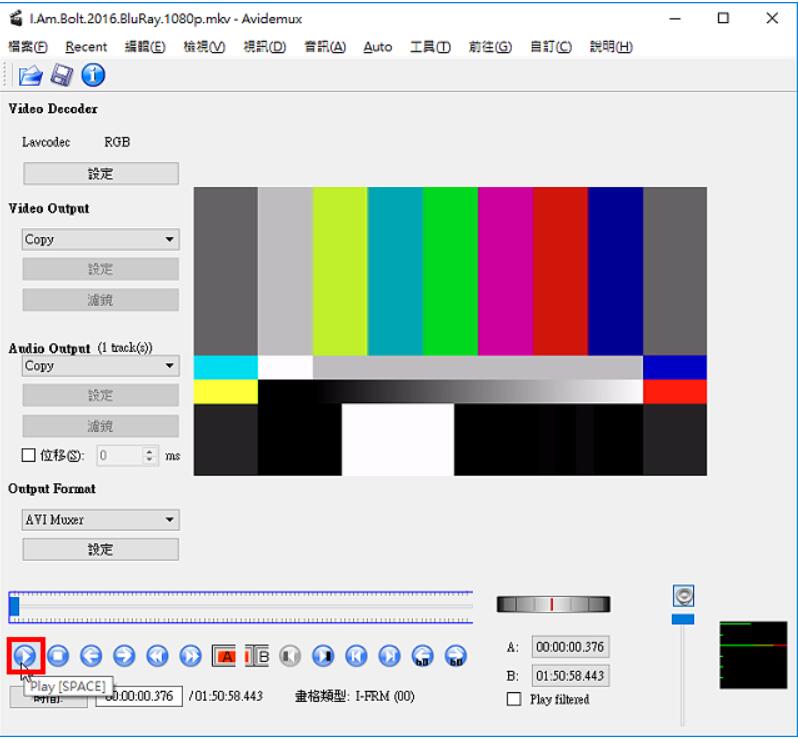
Task: Click the audio level meter display
Action: pos(753,655)
